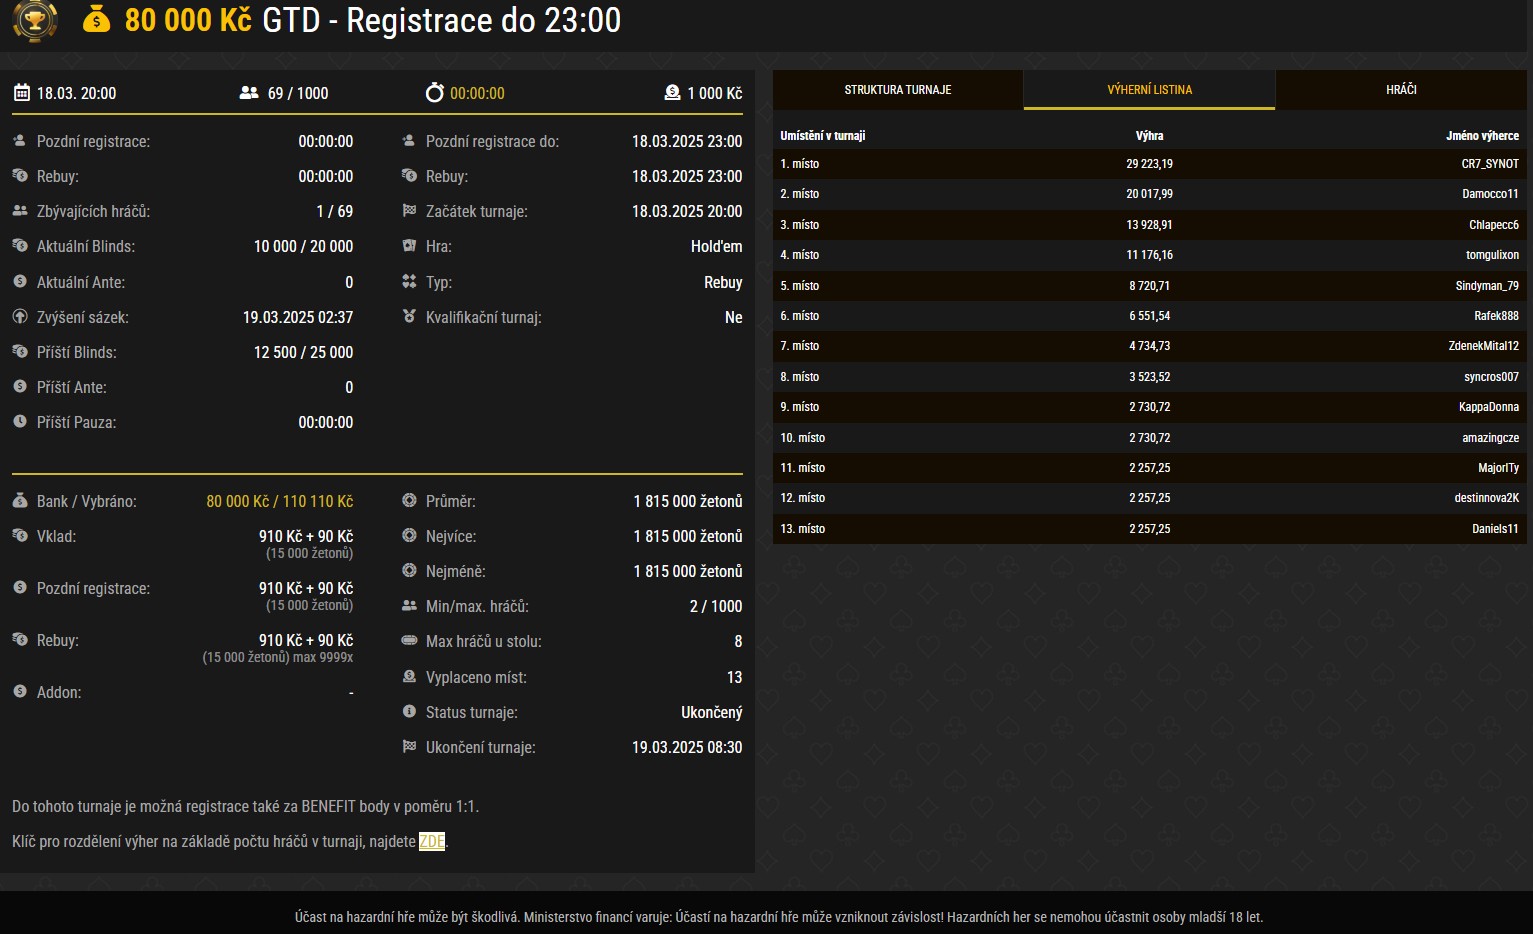Click the current blinds value 10 000 / 20 000
1533x934 pixels.
303,246
